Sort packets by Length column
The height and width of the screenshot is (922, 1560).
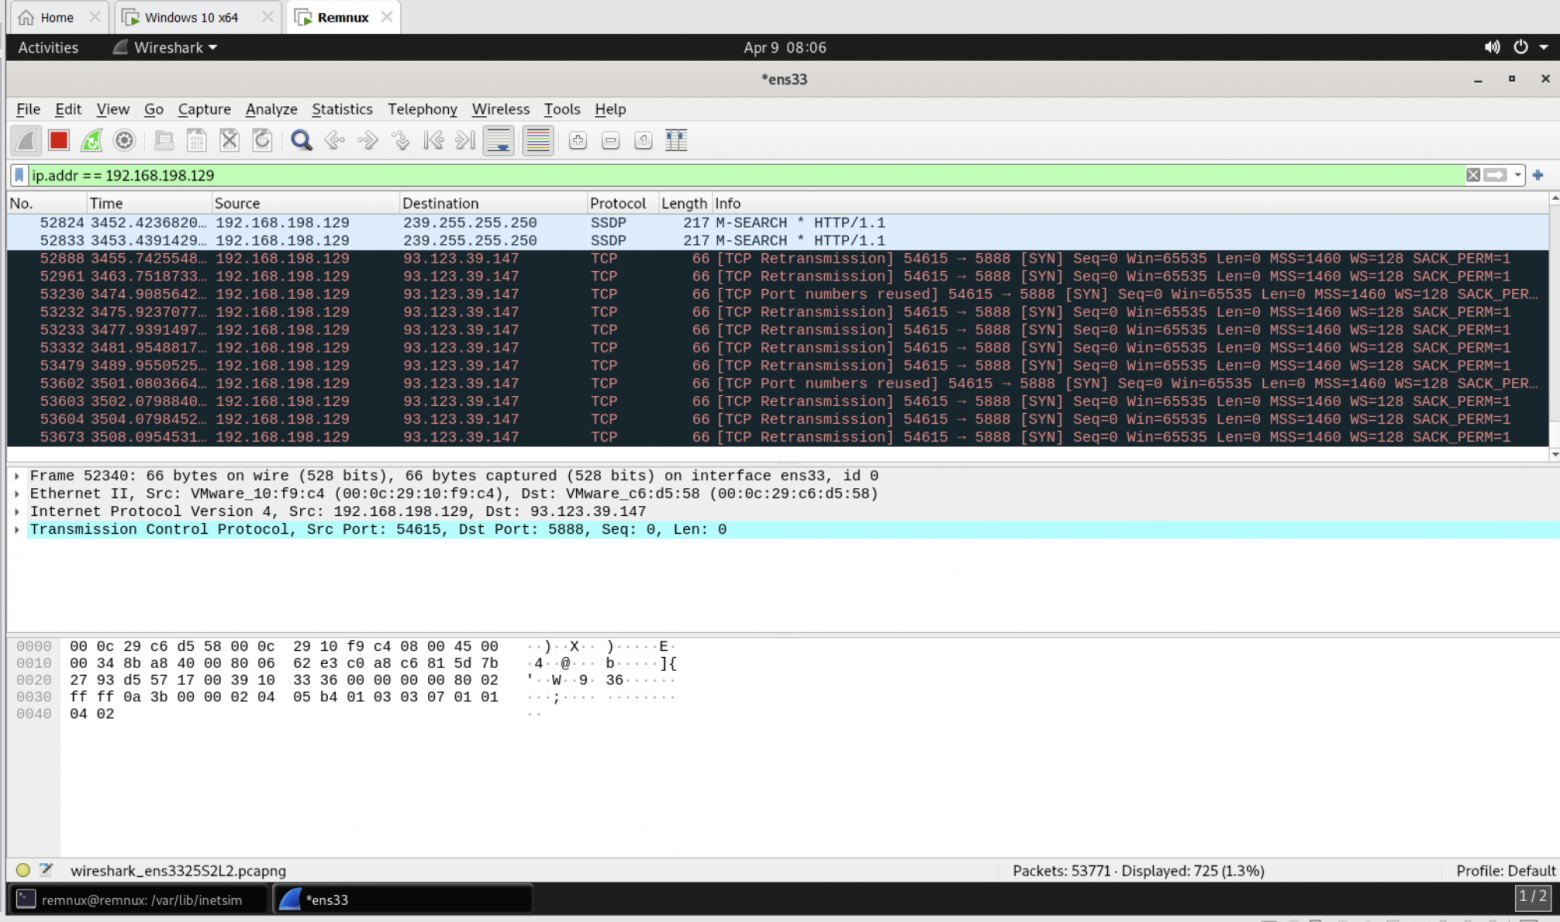(x=684, y=203)
